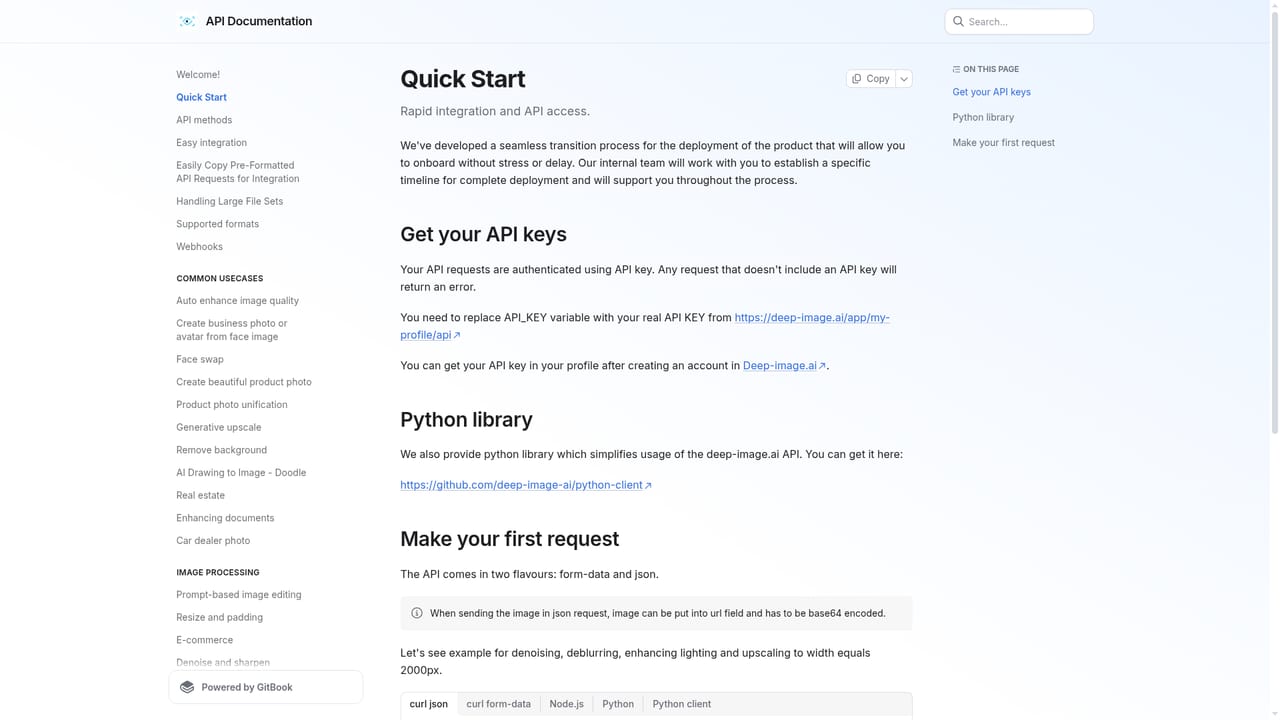Jump to Get your API keys section
Image resolution: width=1280 pixels, height=720 pixels.
pyautogui.click(x=991, y=92)
